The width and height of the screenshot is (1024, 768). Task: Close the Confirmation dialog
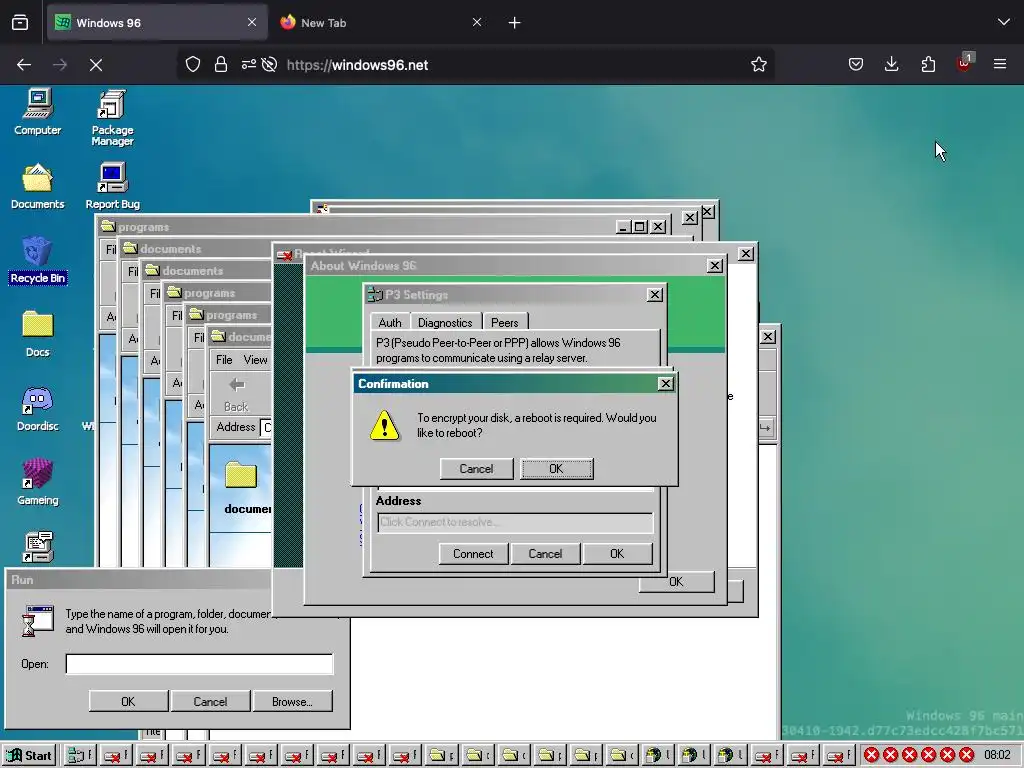[x=665, y=383]
